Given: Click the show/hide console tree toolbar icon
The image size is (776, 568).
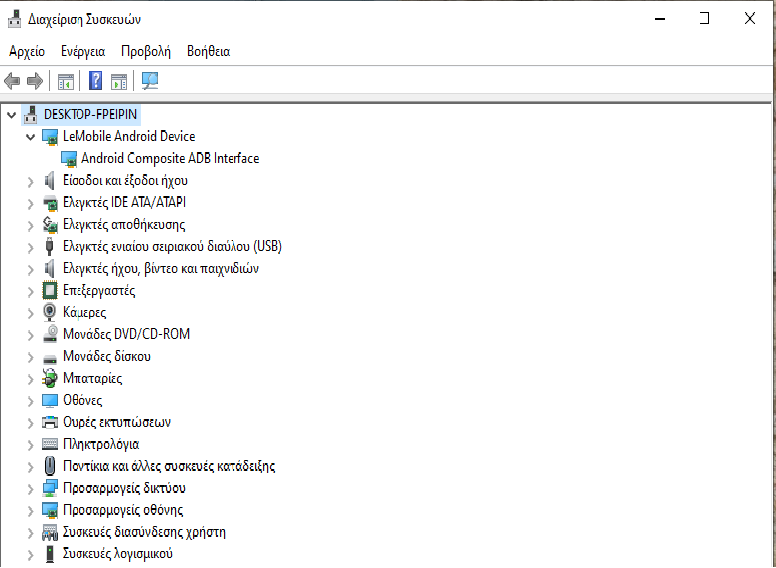Looking at the screenshot, I should click(x=66, y=81).
